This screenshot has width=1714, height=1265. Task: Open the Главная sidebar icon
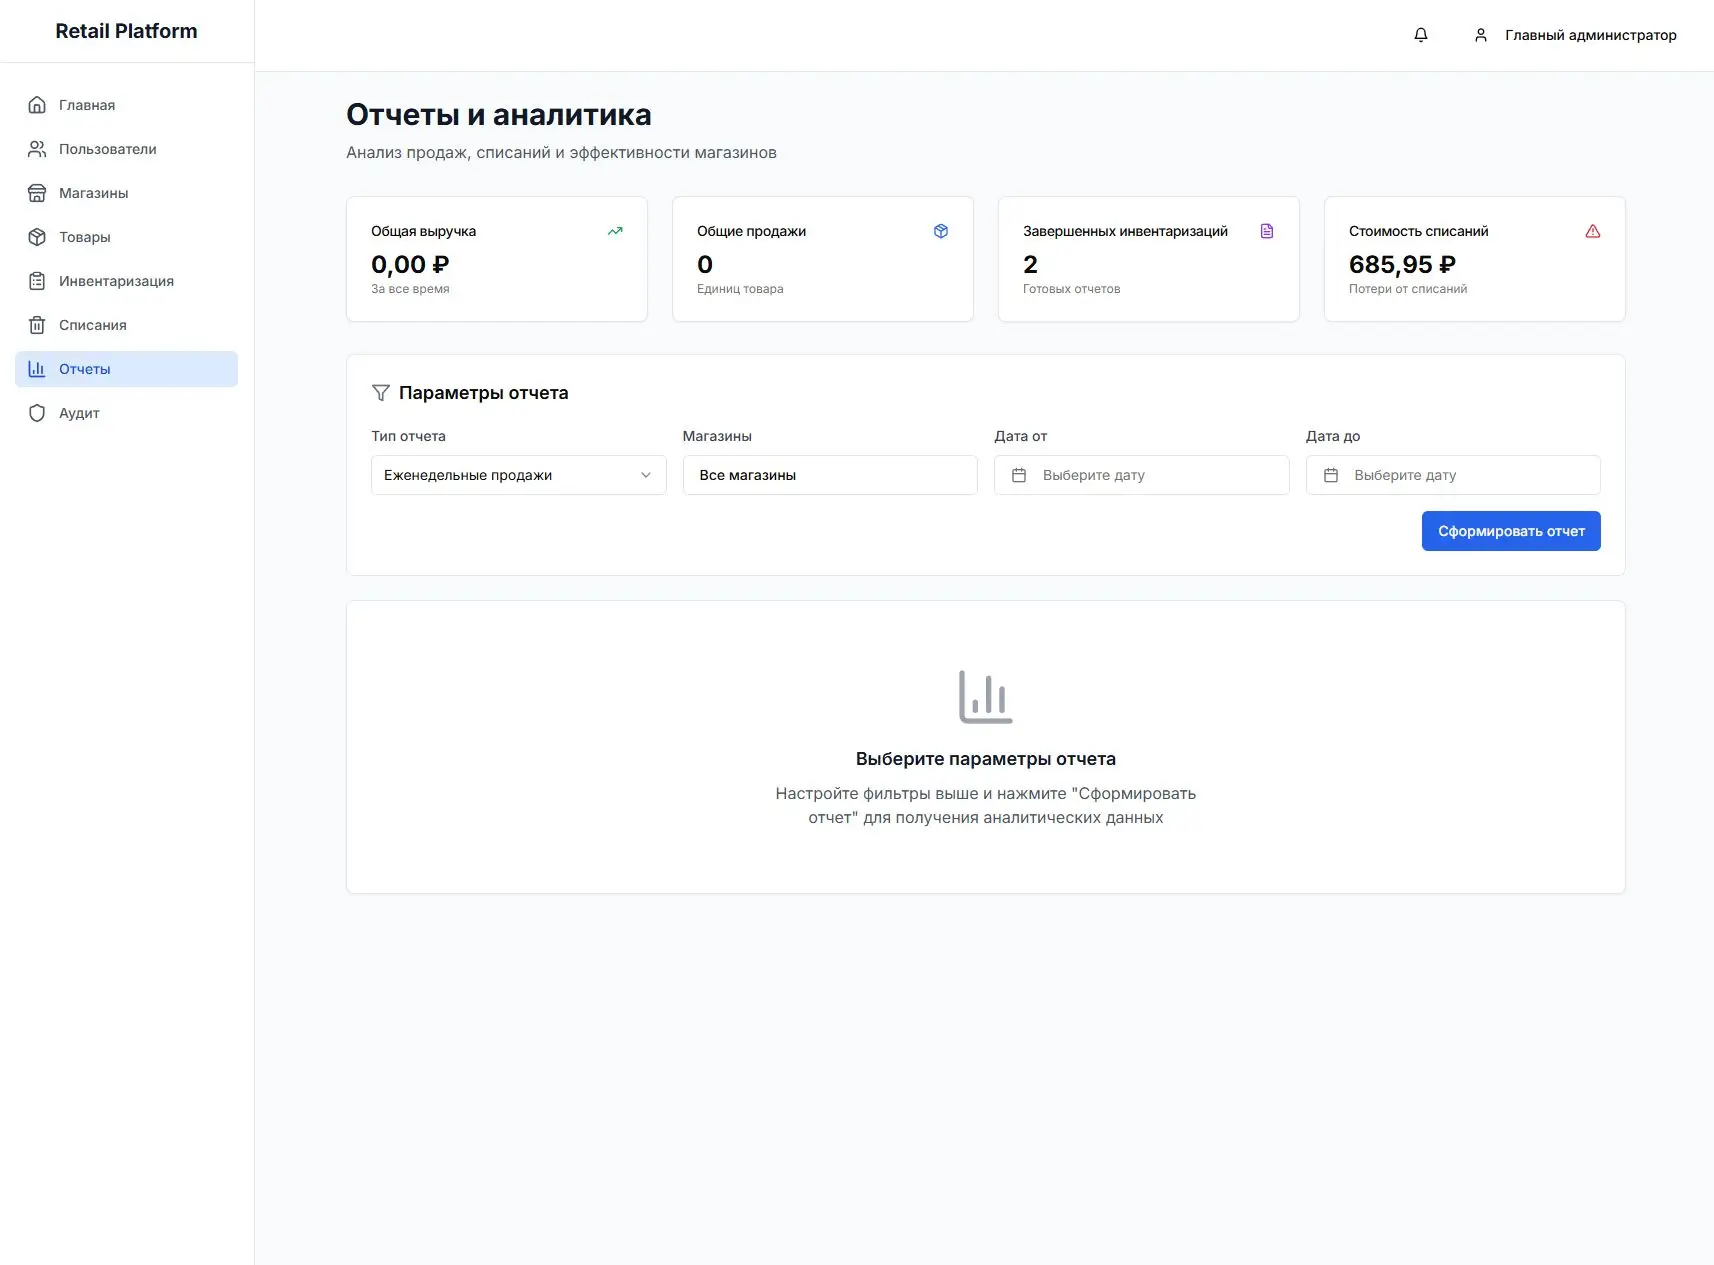click(x=37, y=104)
